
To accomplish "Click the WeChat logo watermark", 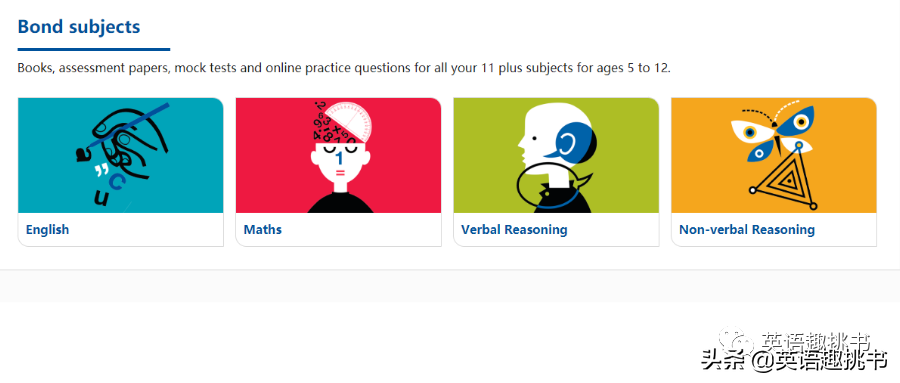I will tap(736, 342).
